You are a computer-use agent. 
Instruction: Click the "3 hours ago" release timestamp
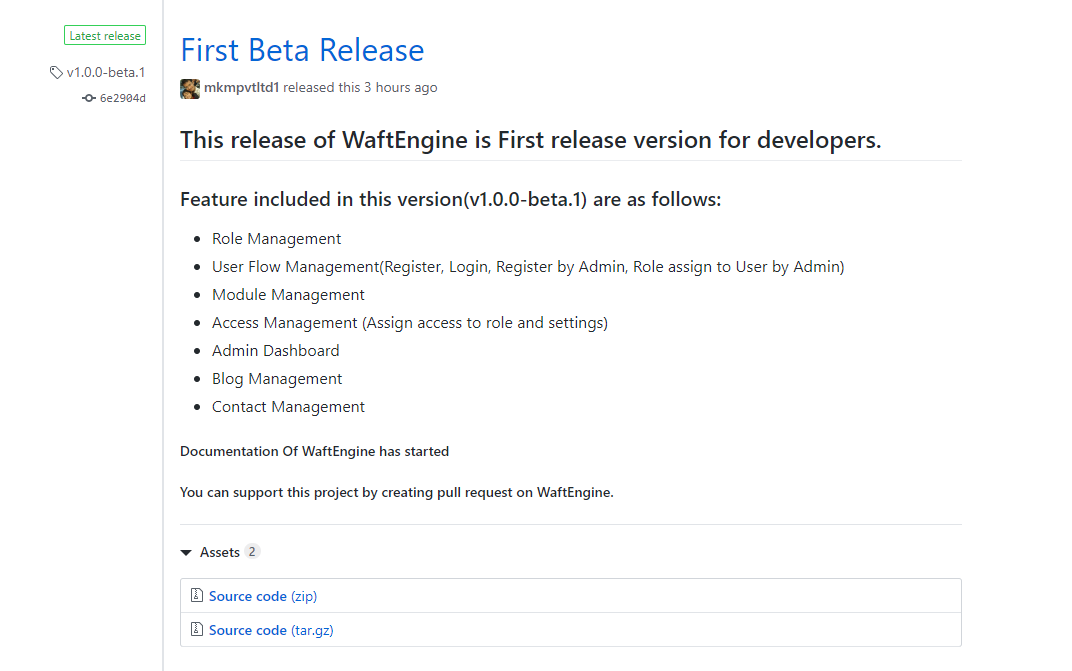(x=400, y=88)
